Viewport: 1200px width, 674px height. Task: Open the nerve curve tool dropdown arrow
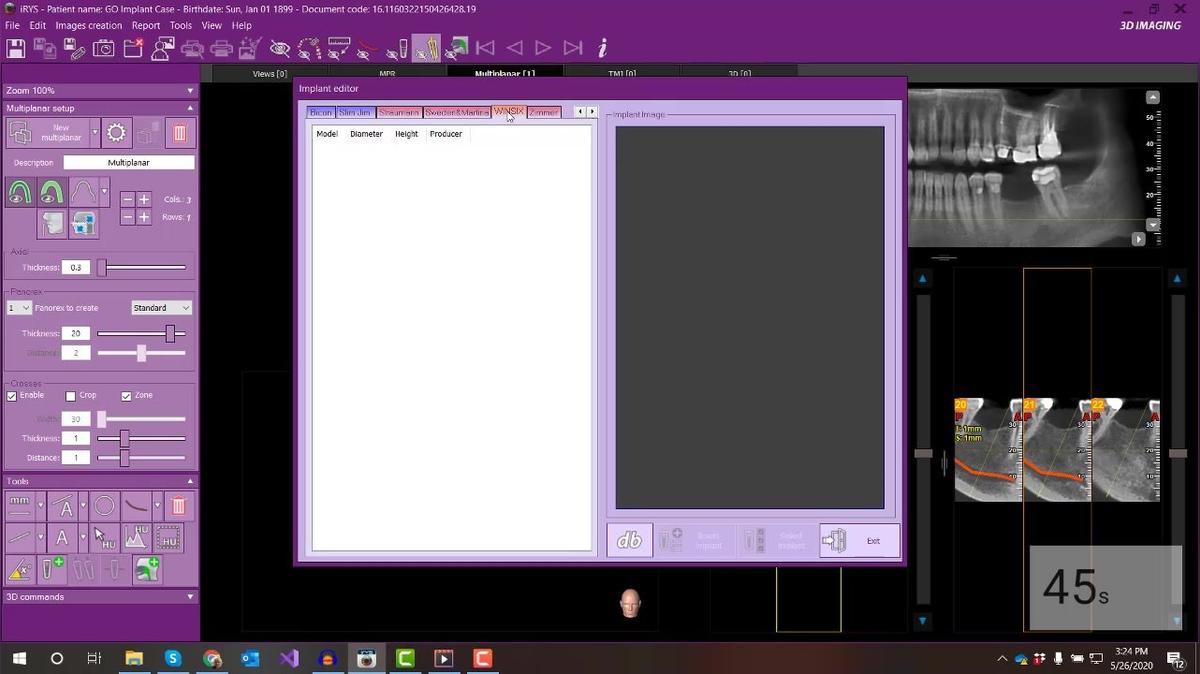tap(155, 506)
